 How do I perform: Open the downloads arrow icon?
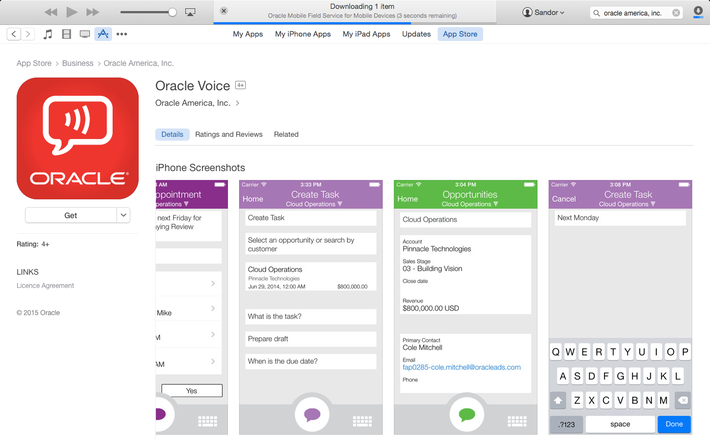click(698, 12)
